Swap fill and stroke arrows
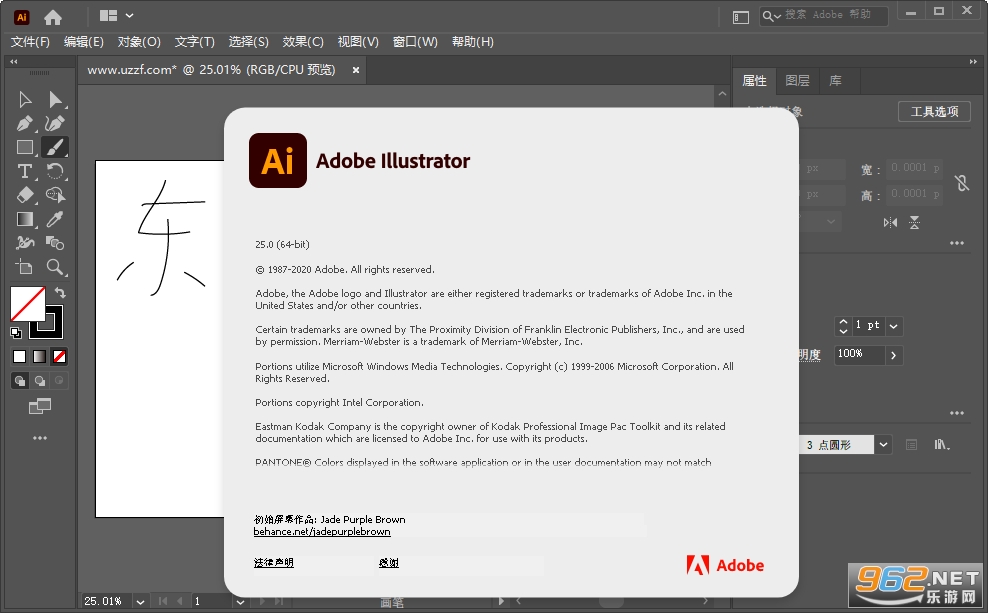This screenshot has width=988, height=613. point(60,292)
